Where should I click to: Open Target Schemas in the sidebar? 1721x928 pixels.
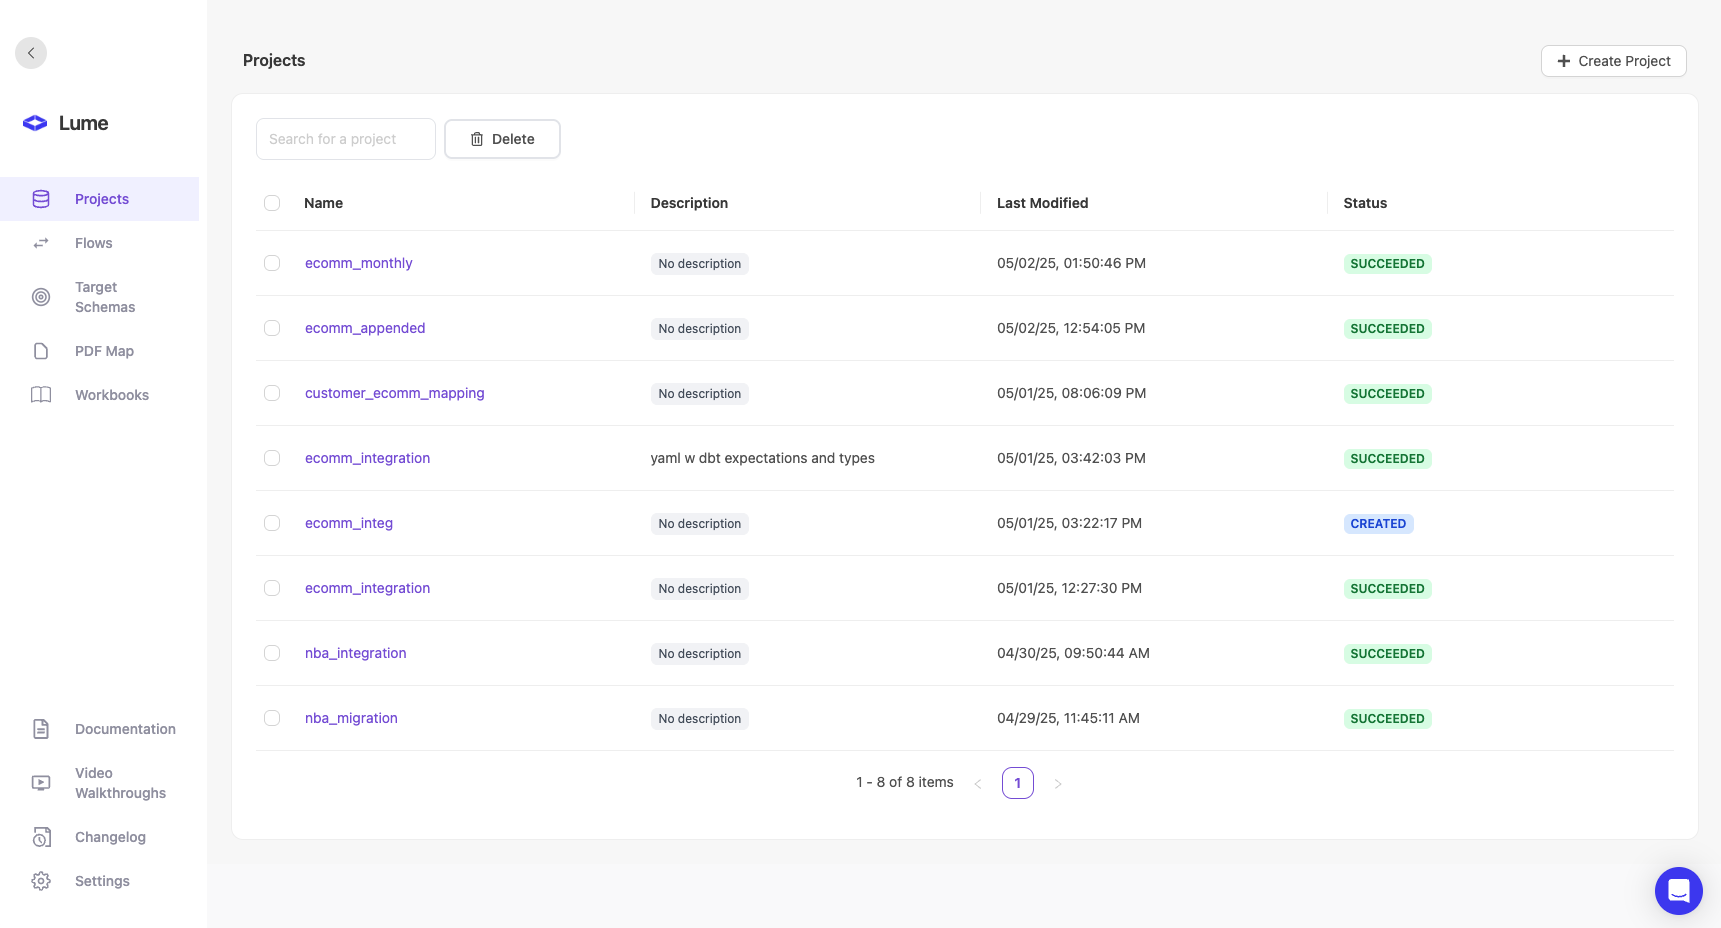click(x=100, y=297)
